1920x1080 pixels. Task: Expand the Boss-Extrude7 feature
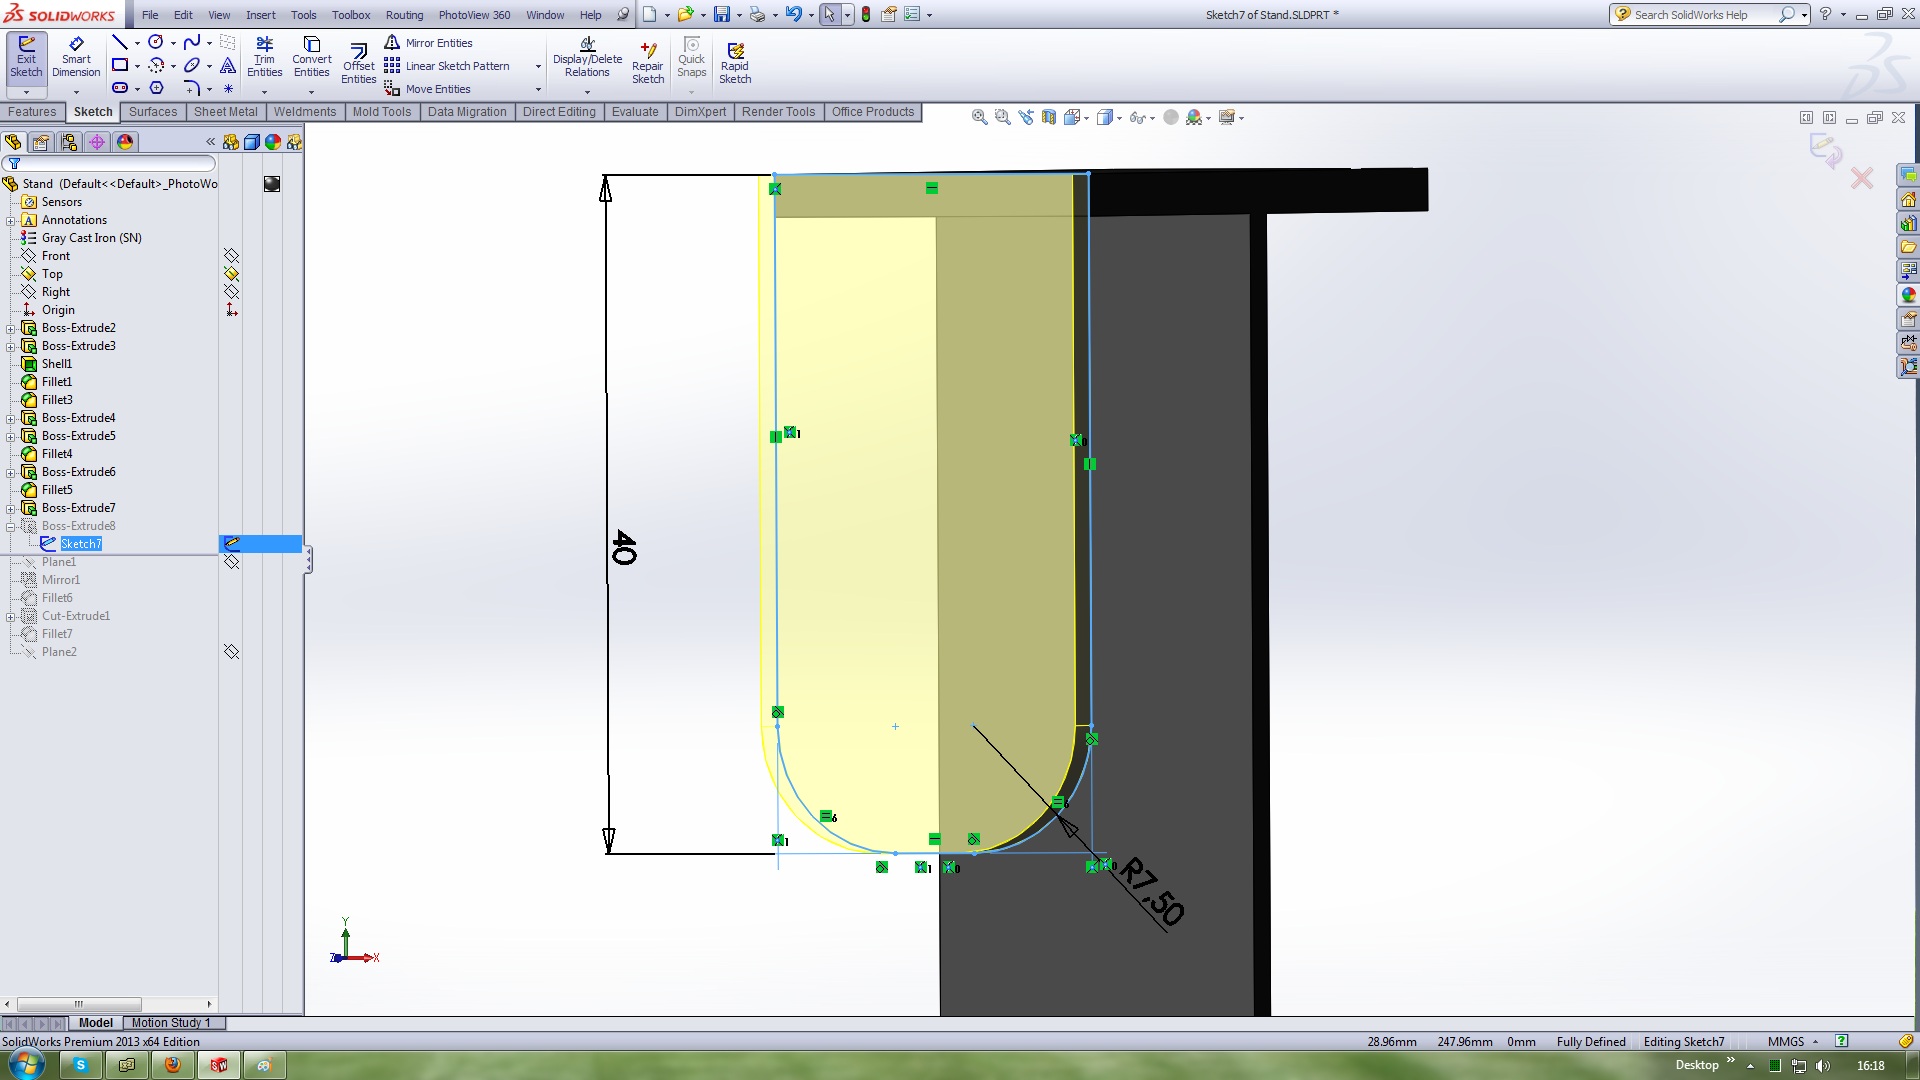pyautogui.click(x=11, y=508)
